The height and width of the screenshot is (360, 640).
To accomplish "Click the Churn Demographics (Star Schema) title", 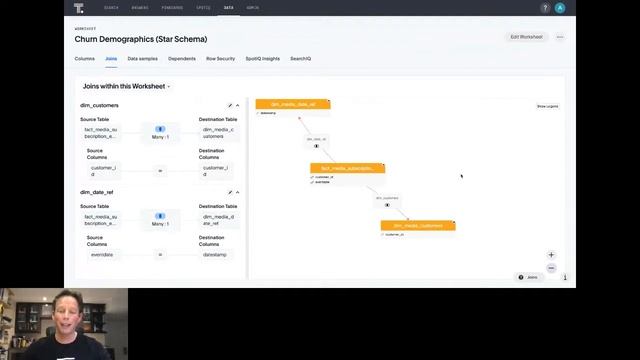I will tap(141, 39).
